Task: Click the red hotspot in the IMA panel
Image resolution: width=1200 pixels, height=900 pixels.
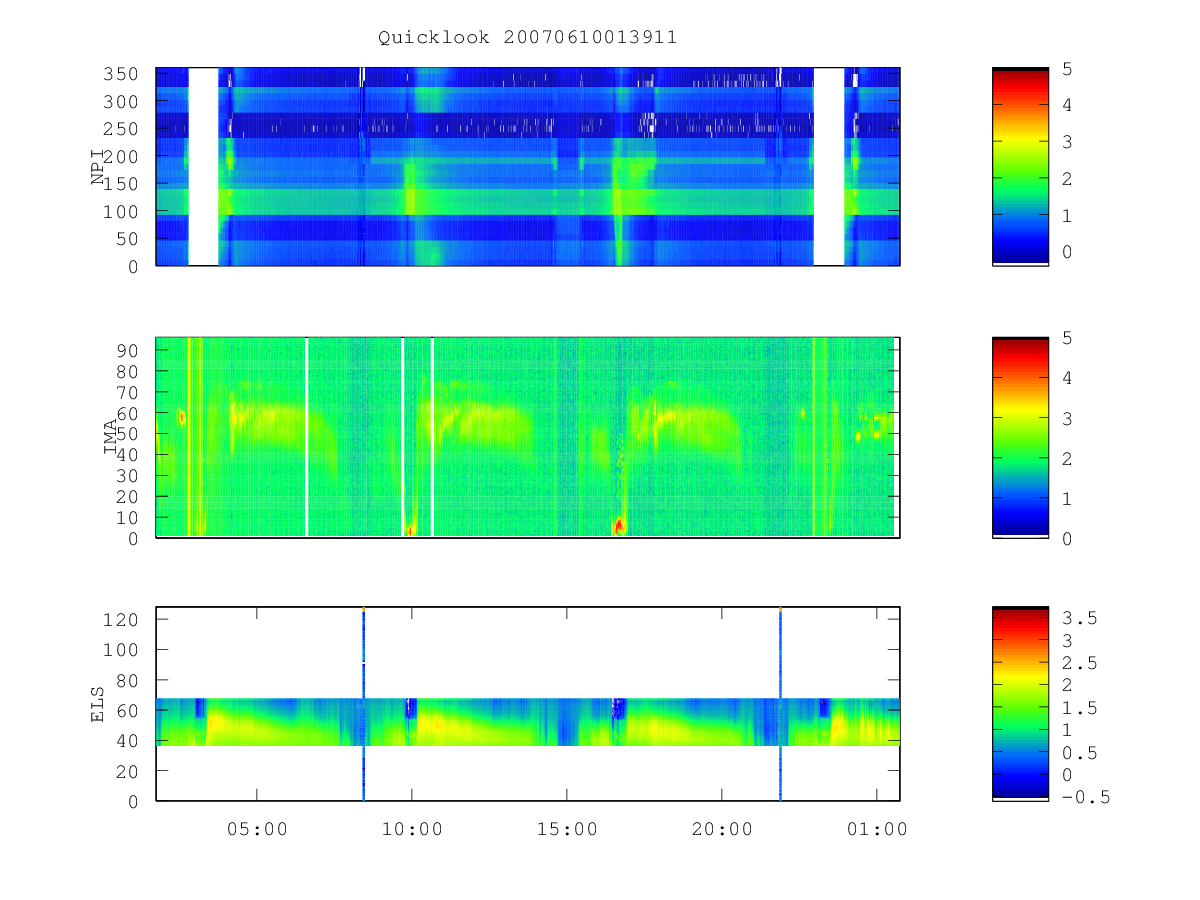Action: pyautogui.click(x=619, y=524)
